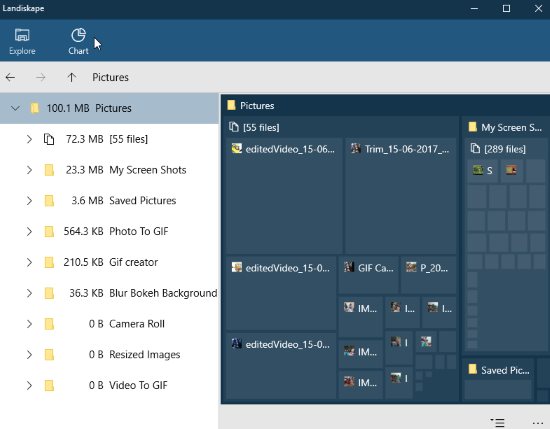Expand the Photo To GIF folder

click(29, 232)
